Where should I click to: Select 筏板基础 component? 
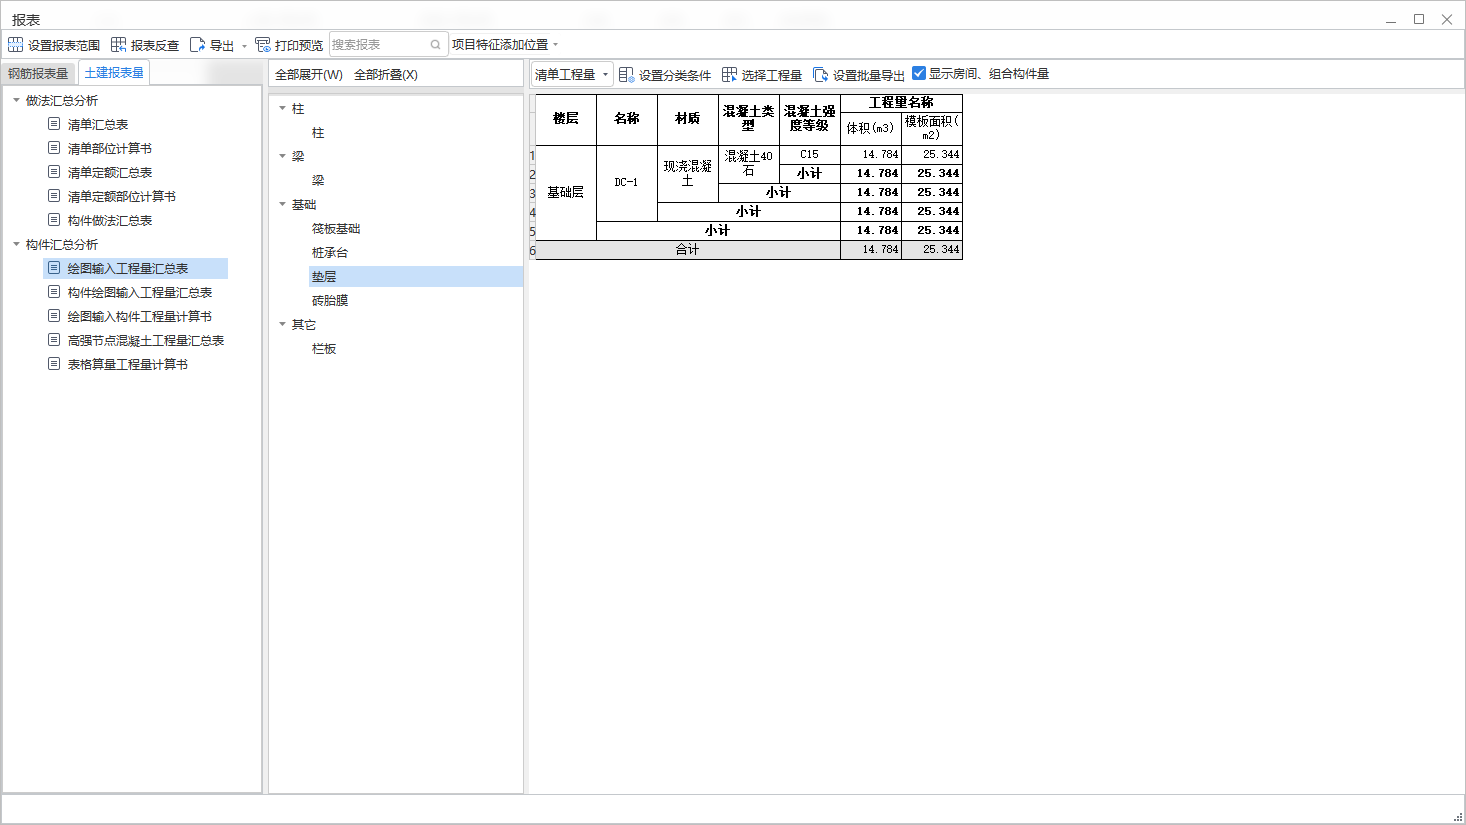(x=336, y=229)
